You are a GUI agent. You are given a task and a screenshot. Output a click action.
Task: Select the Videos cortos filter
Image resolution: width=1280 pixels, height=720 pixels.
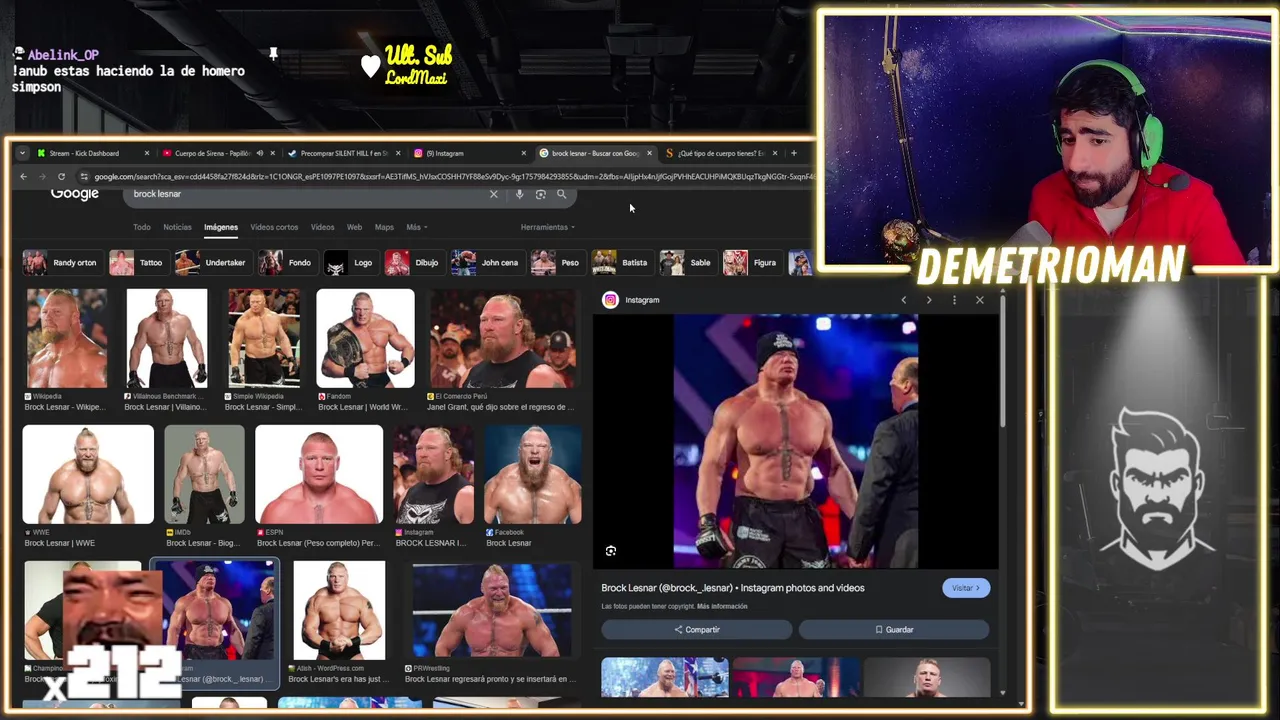click(x=274, y=227)
